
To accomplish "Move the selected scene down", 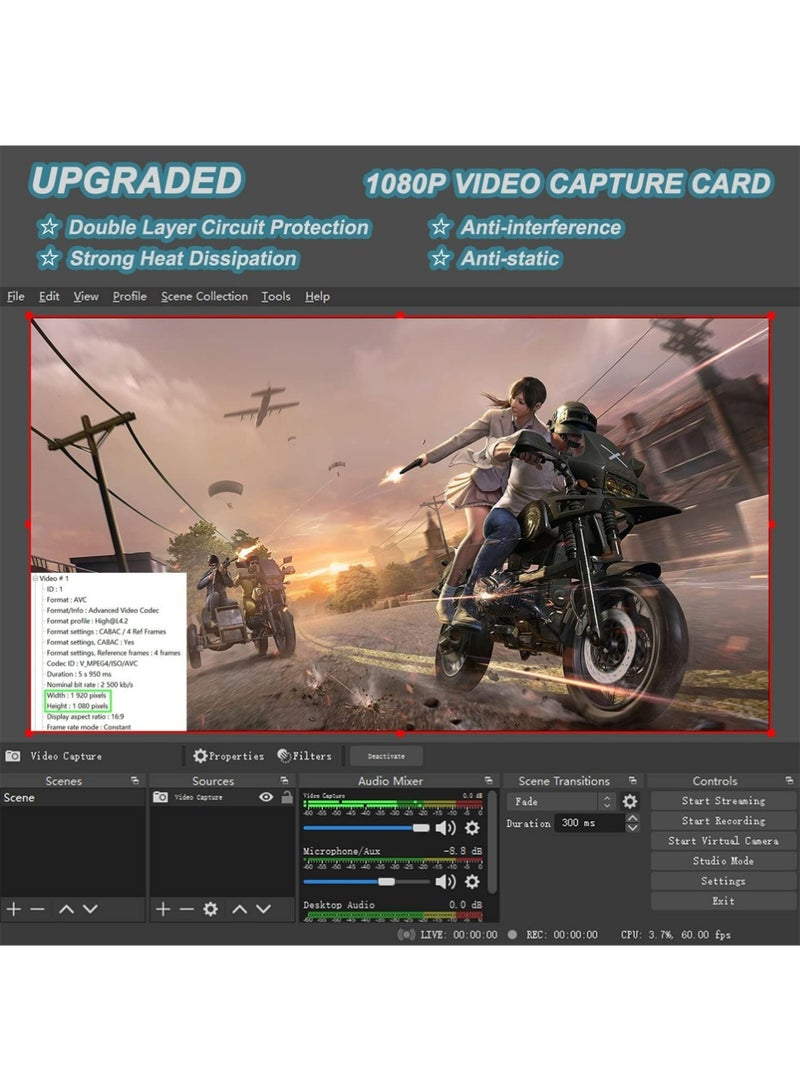I will [x=90, y=909].
